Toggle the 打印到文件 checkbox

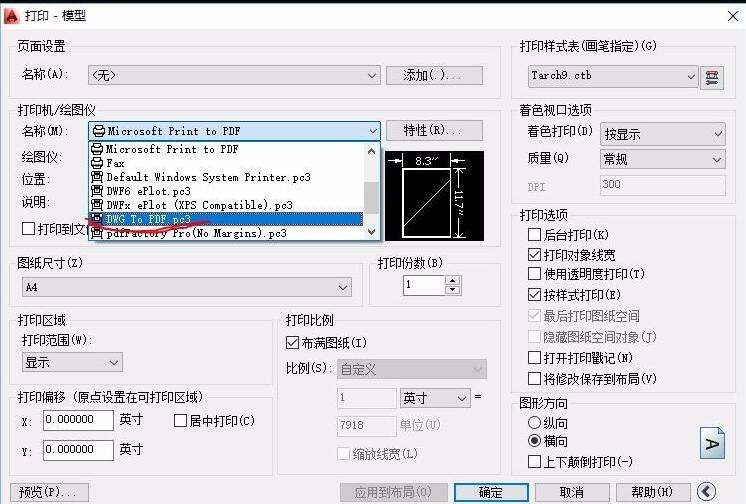click(29, 228)
